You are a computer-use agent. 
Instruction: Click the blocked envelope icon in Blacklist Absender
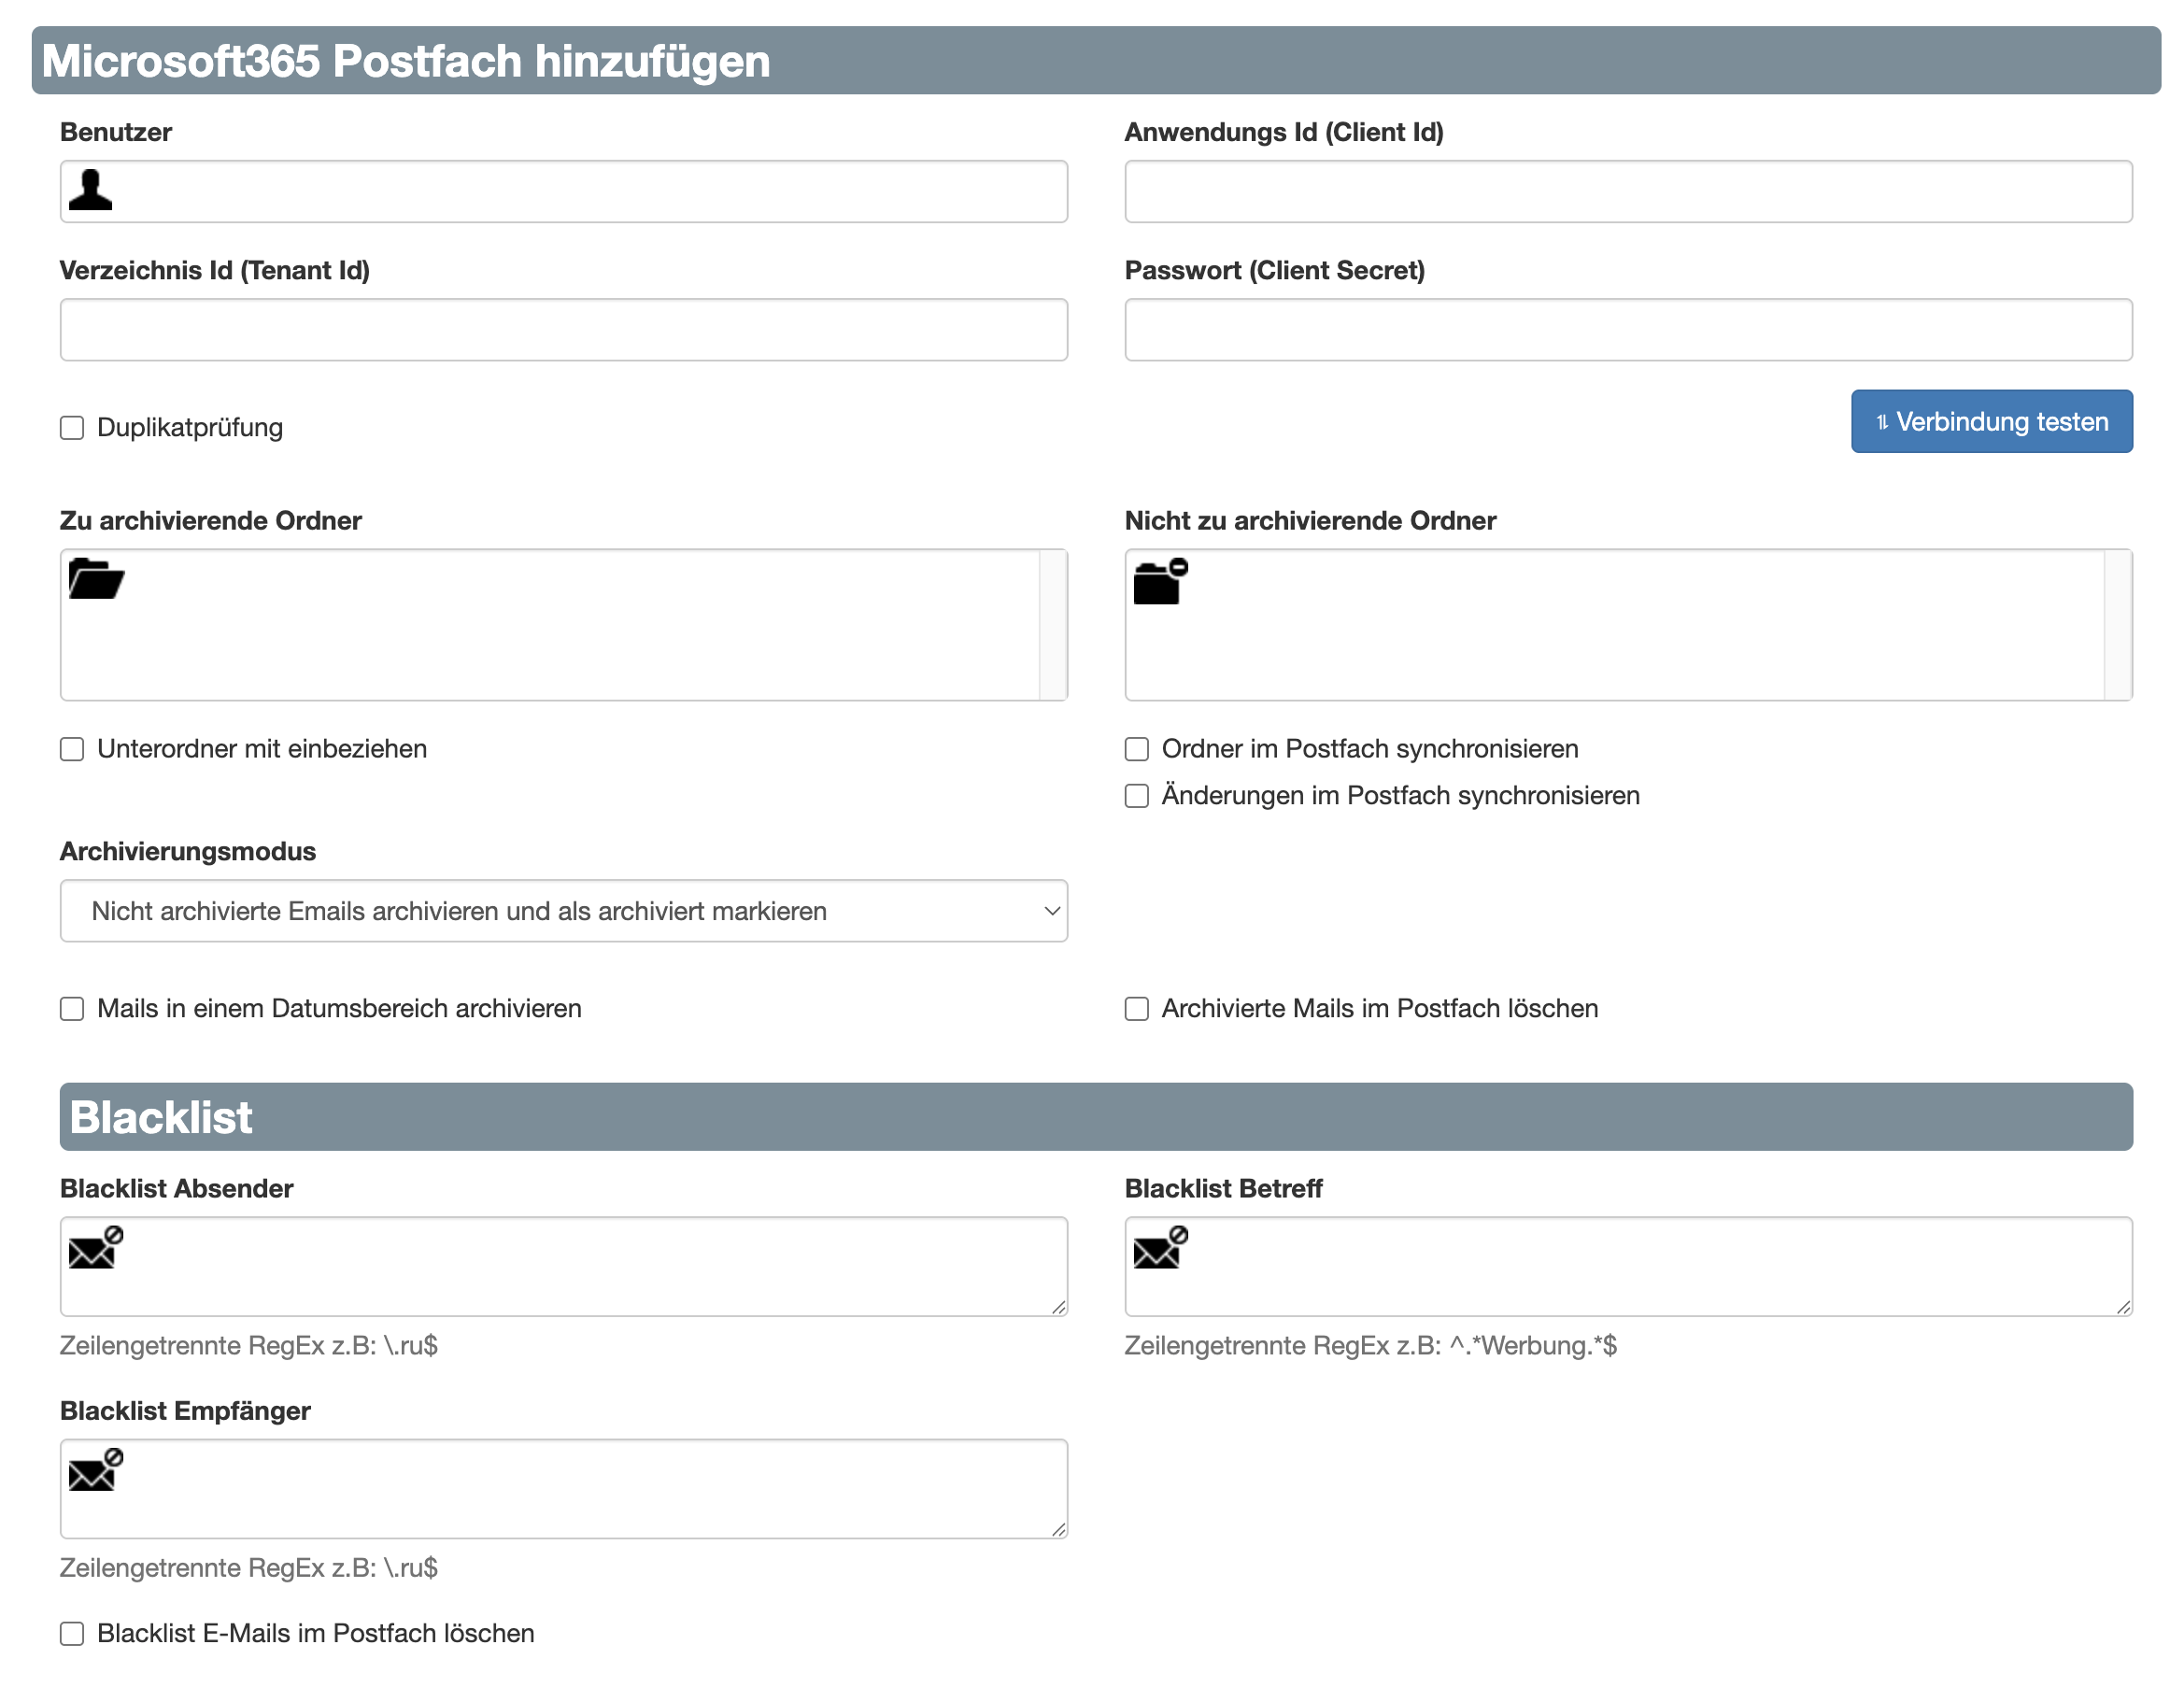point(96,1247)
